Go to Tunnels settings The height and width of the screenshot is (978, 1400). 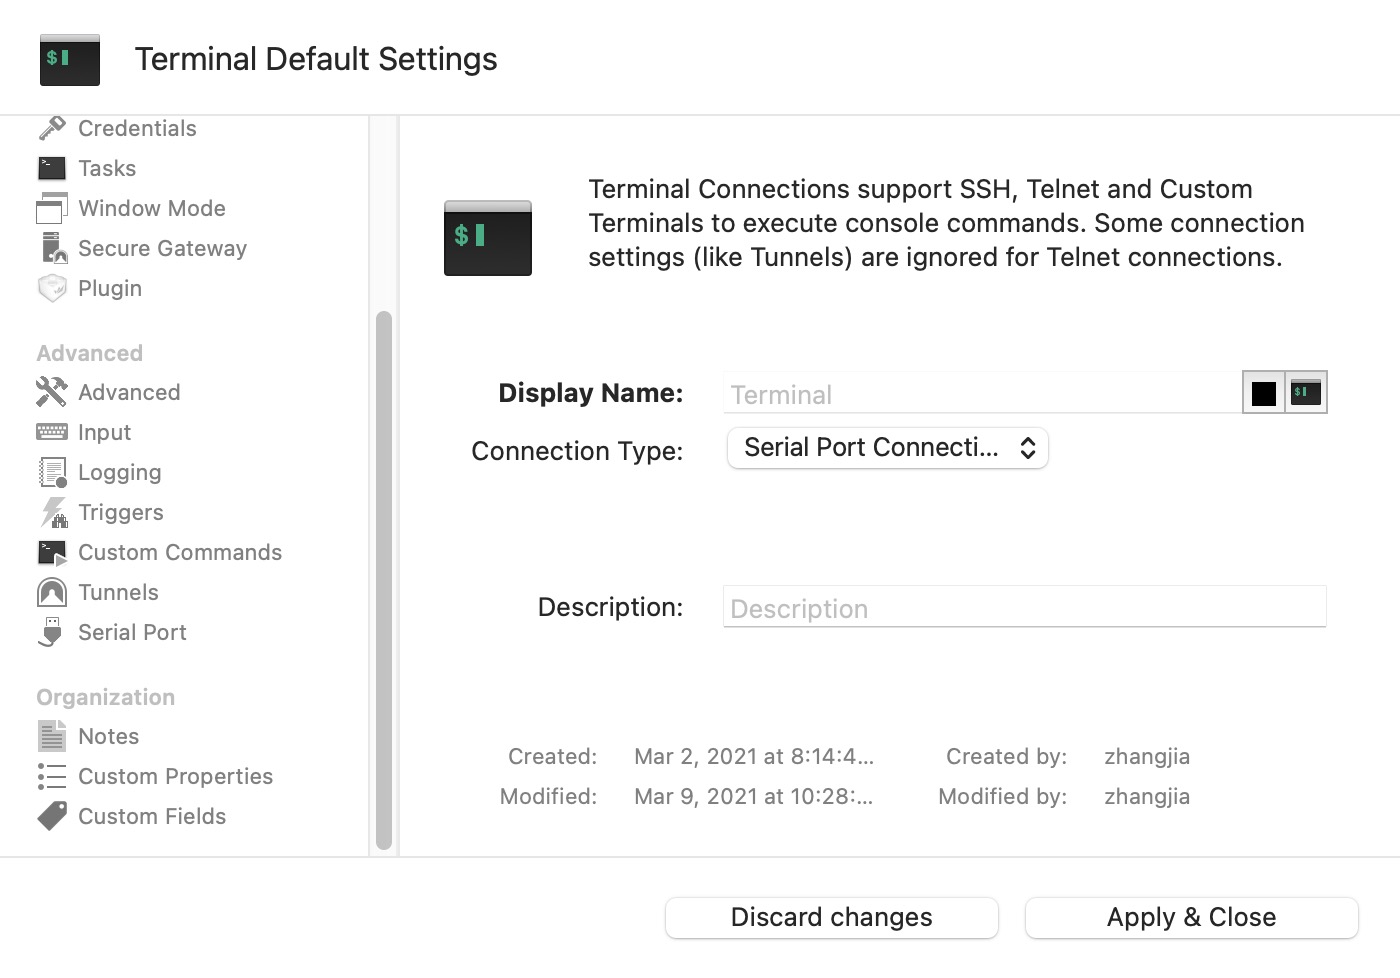118,592
